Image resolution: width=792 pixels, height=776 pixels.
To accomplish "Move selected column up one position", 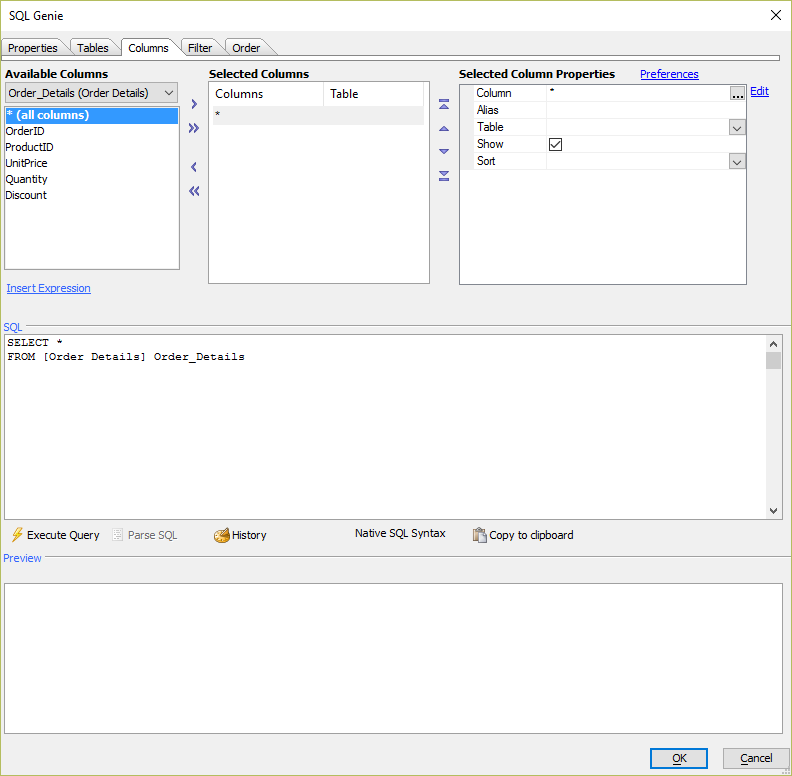I will 444,129.
